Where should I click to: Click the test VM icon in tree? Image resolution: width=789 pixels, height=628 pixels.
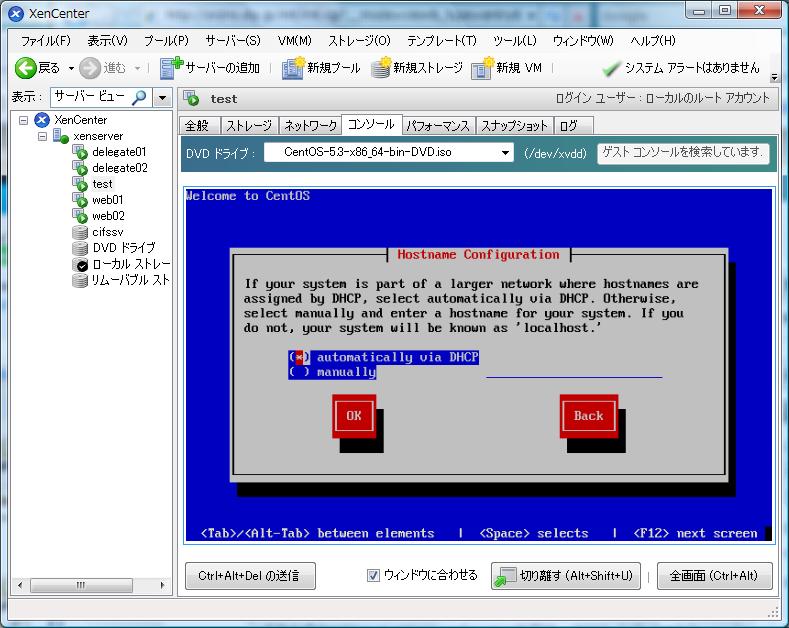(x=80, y=184)
